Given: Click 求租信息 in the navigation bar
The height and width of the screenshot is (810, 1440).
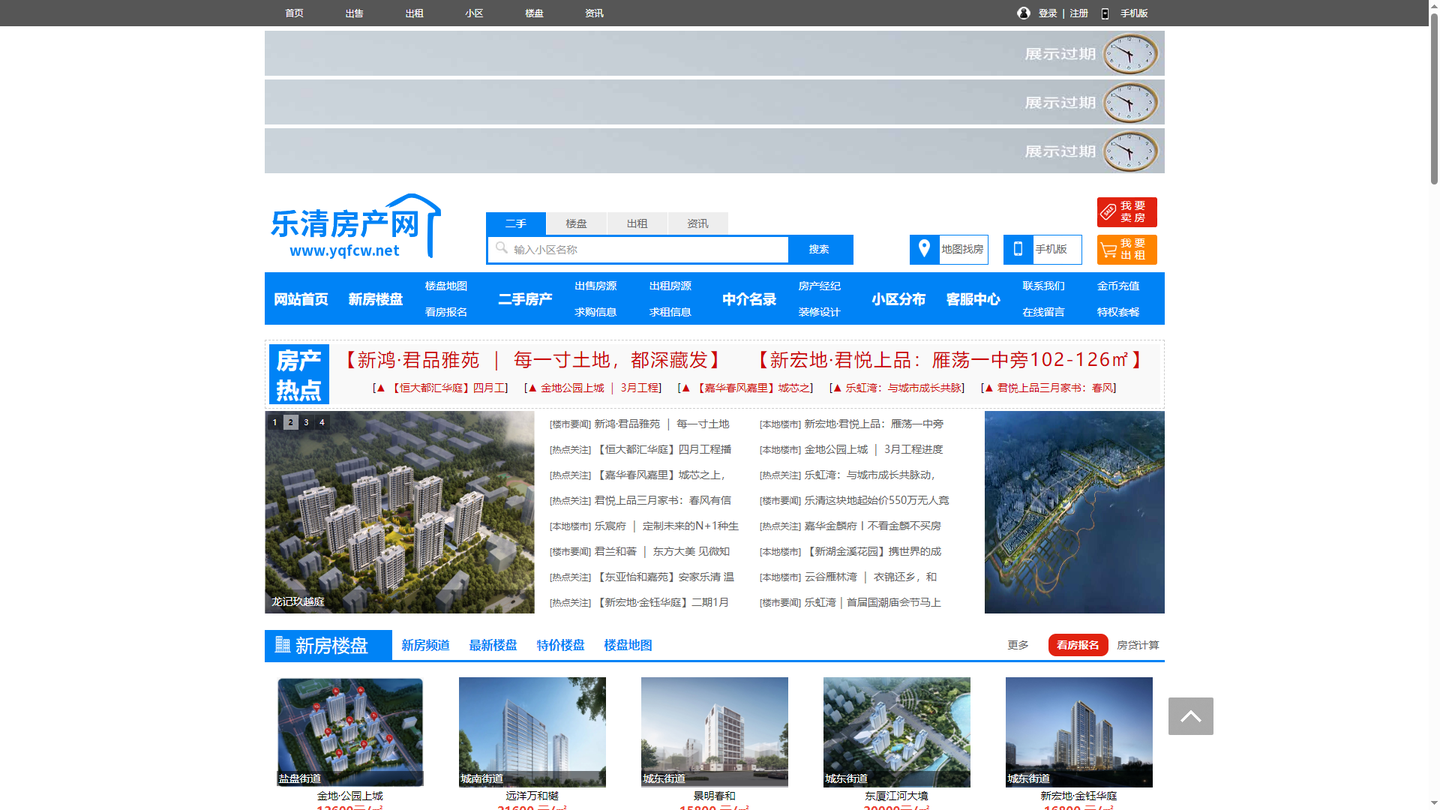Looking at the screenshot, I should click(x=670, y=312).
